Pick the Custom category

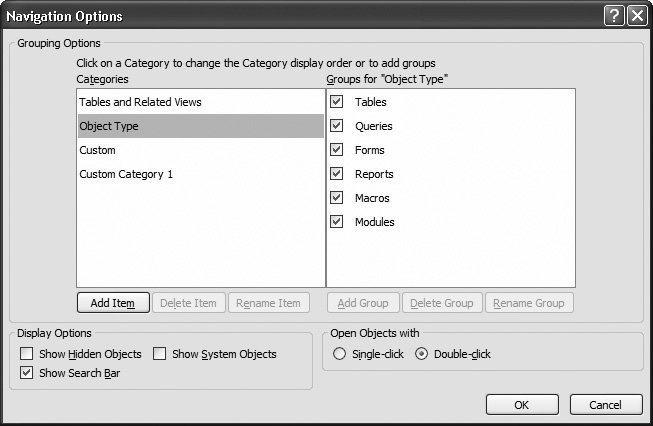pyautogui.click(x=98, y=150)
